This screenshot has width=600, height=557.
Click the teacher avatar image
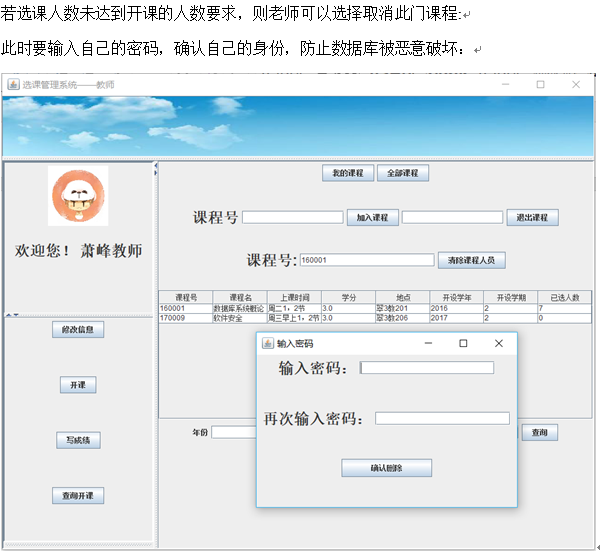click(x=78, y=196)
